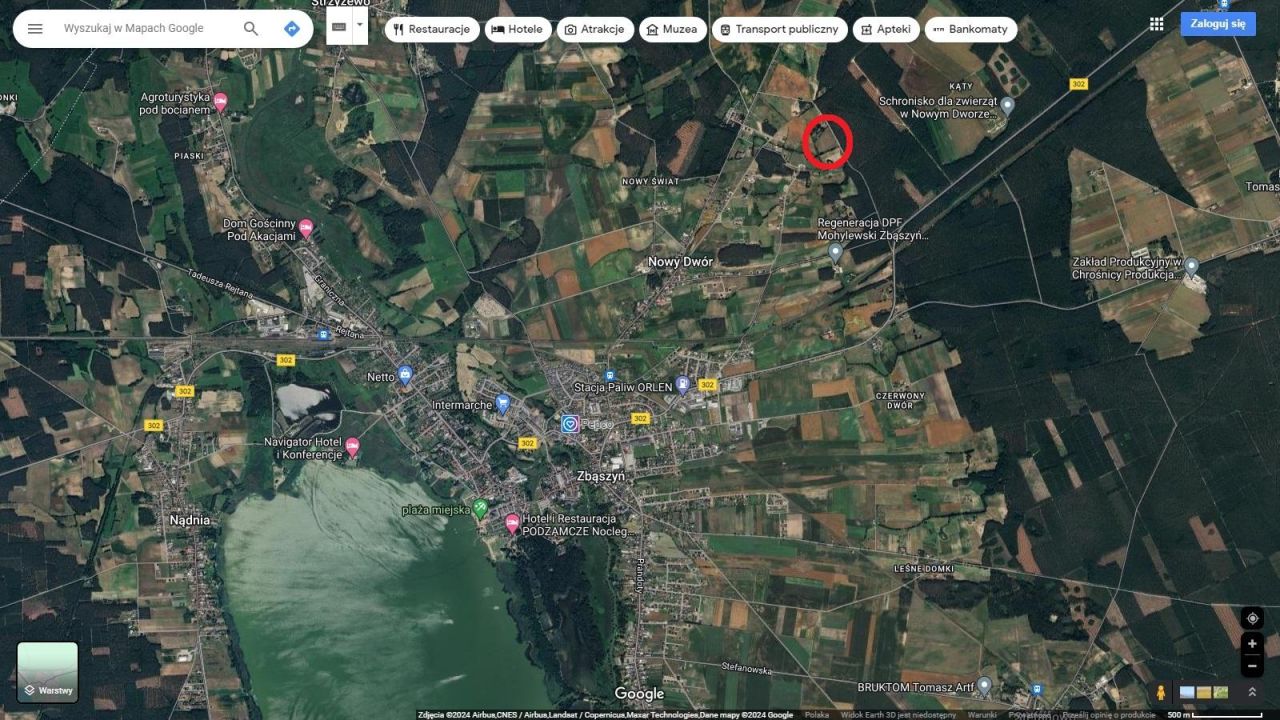This screenshot has height=720, width=1280.
Task: Click the Netto store pin
Action: click(405, 376)
